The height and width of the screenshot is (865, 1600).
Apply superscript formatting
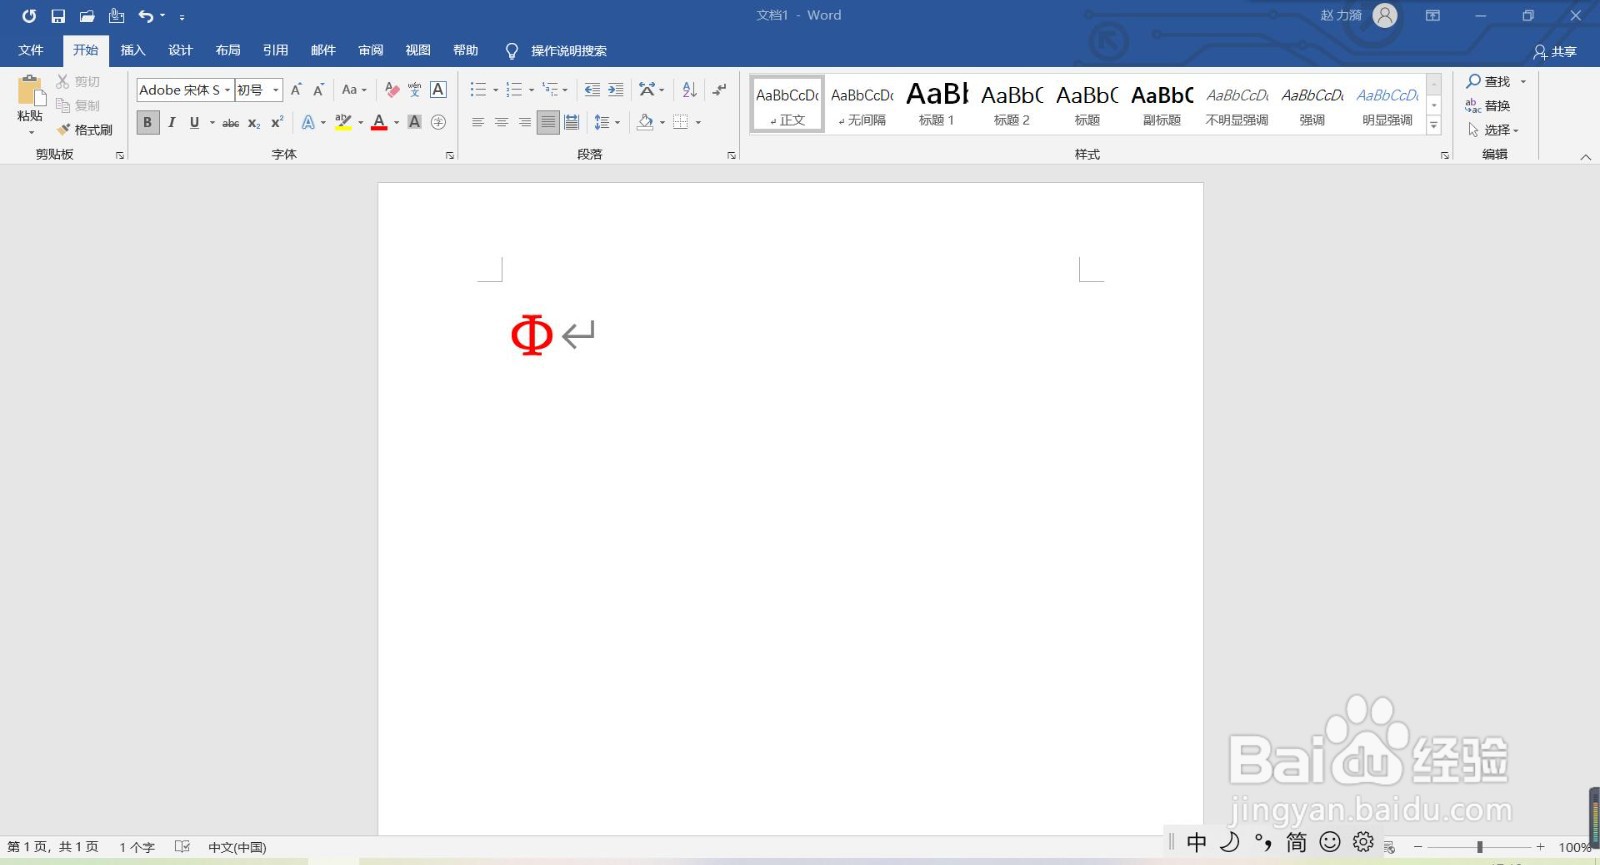coord(277,123)
